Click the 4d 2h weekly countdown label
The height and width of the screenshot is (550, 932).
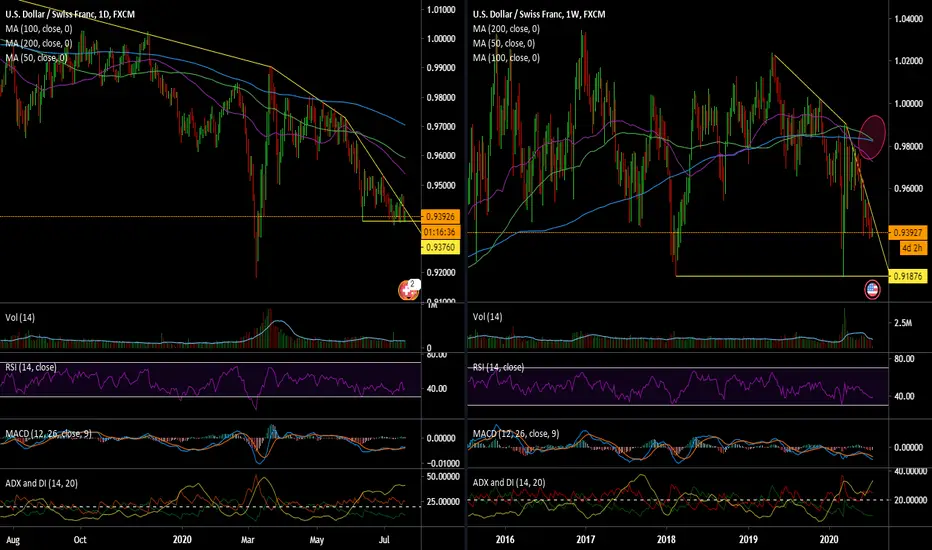(912, 248)
